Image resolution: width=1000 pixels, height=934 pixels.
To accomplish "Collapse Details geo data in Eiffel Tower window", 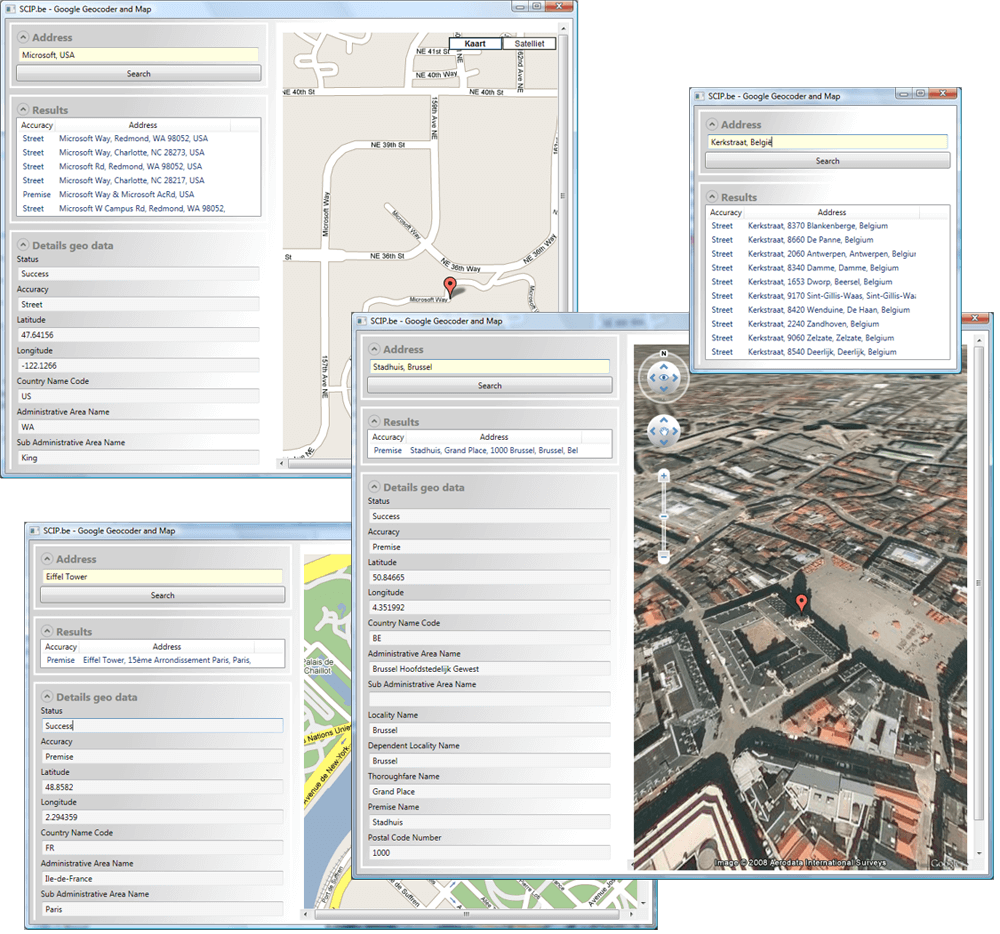I will coord(47,697).
